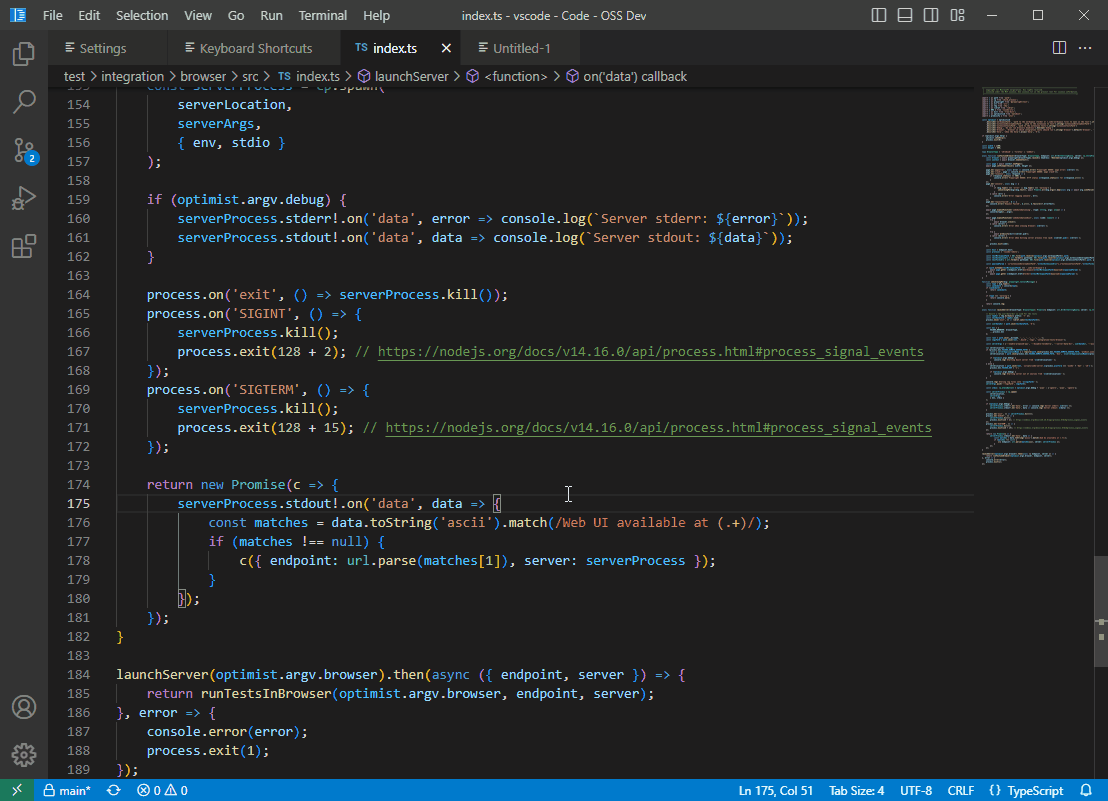1108x801 pixels.
Task: Click the notifications bell in status bar
Action: pyautogui.click(x=1086, y=790)
